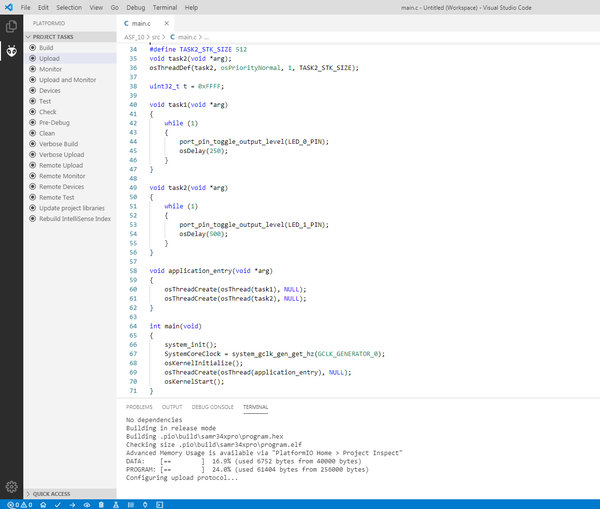
Task: Run the Check project task
Action: click(70, 112)
